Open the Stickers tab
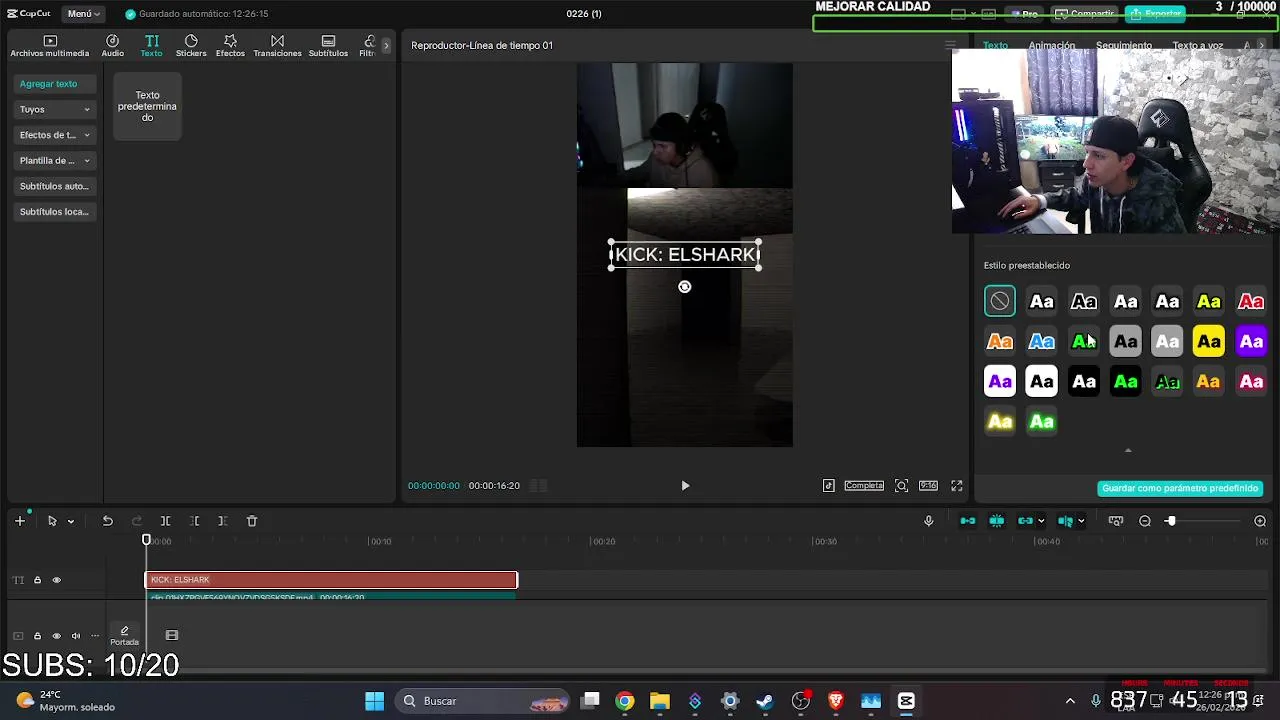Image resolution: width=1280 pixels, height=720 pixels. [x=191, y=46]
